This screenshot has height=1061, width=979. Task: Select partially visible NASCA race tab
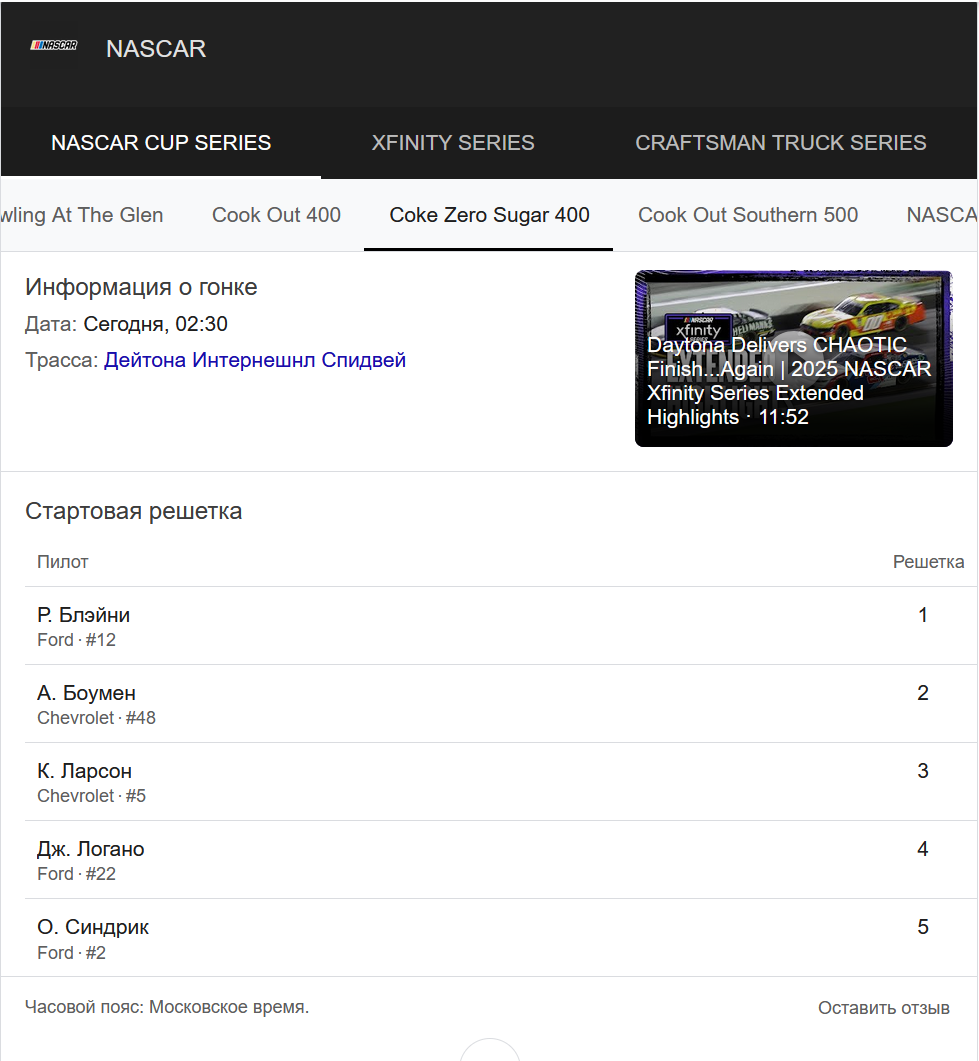[x=941, y=215]
